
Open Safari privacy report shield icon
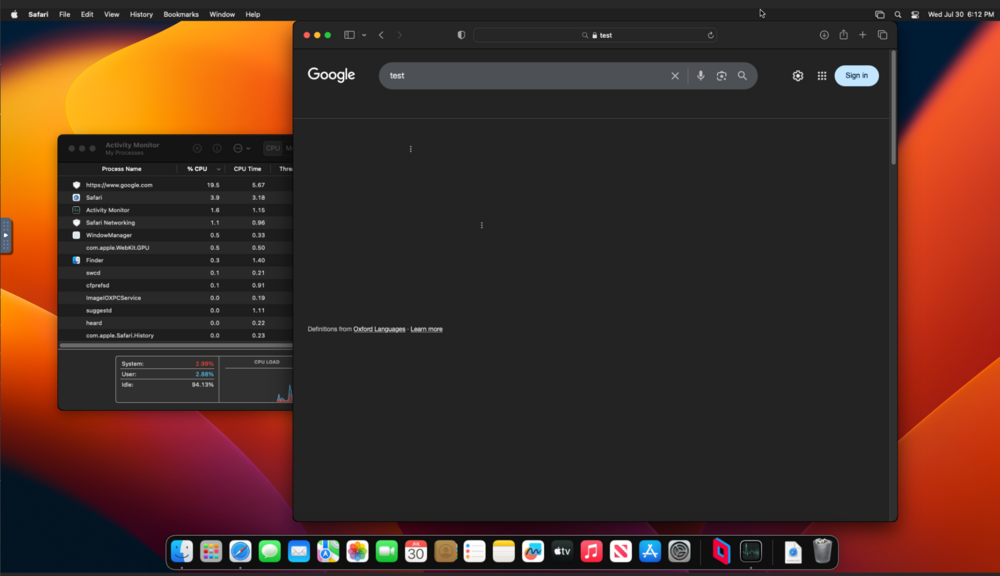click(461, 35)
